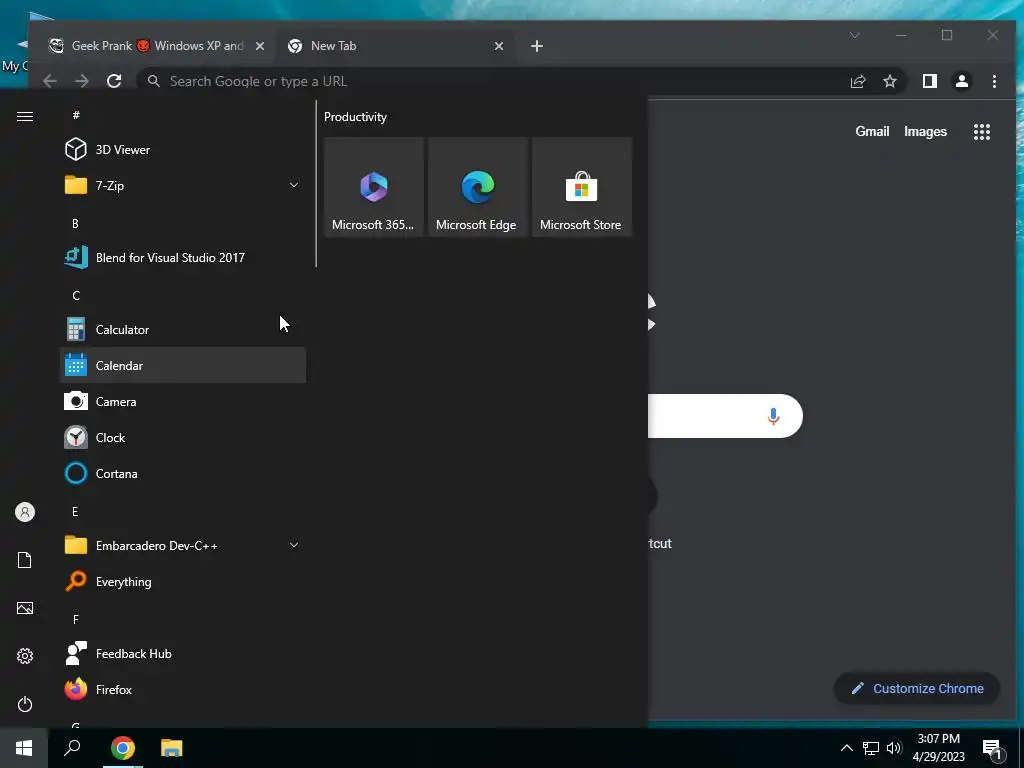The image size is (1024, 768).
Task: Click the Windows Start button
Action: pyautogui.click(x=24, y=748)
